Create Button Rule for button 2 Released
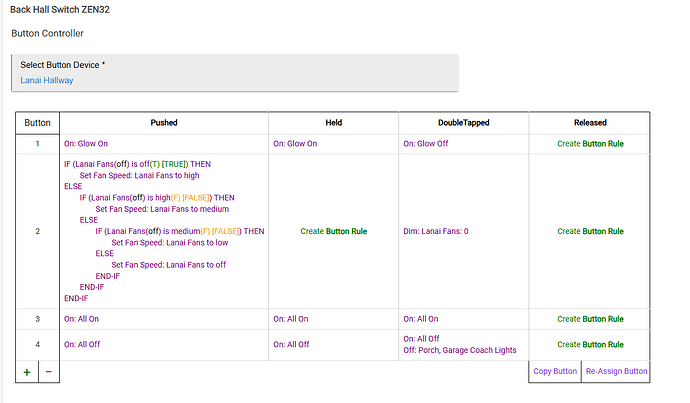This screenshot has height=403, width=690. (x=590, y=231)
